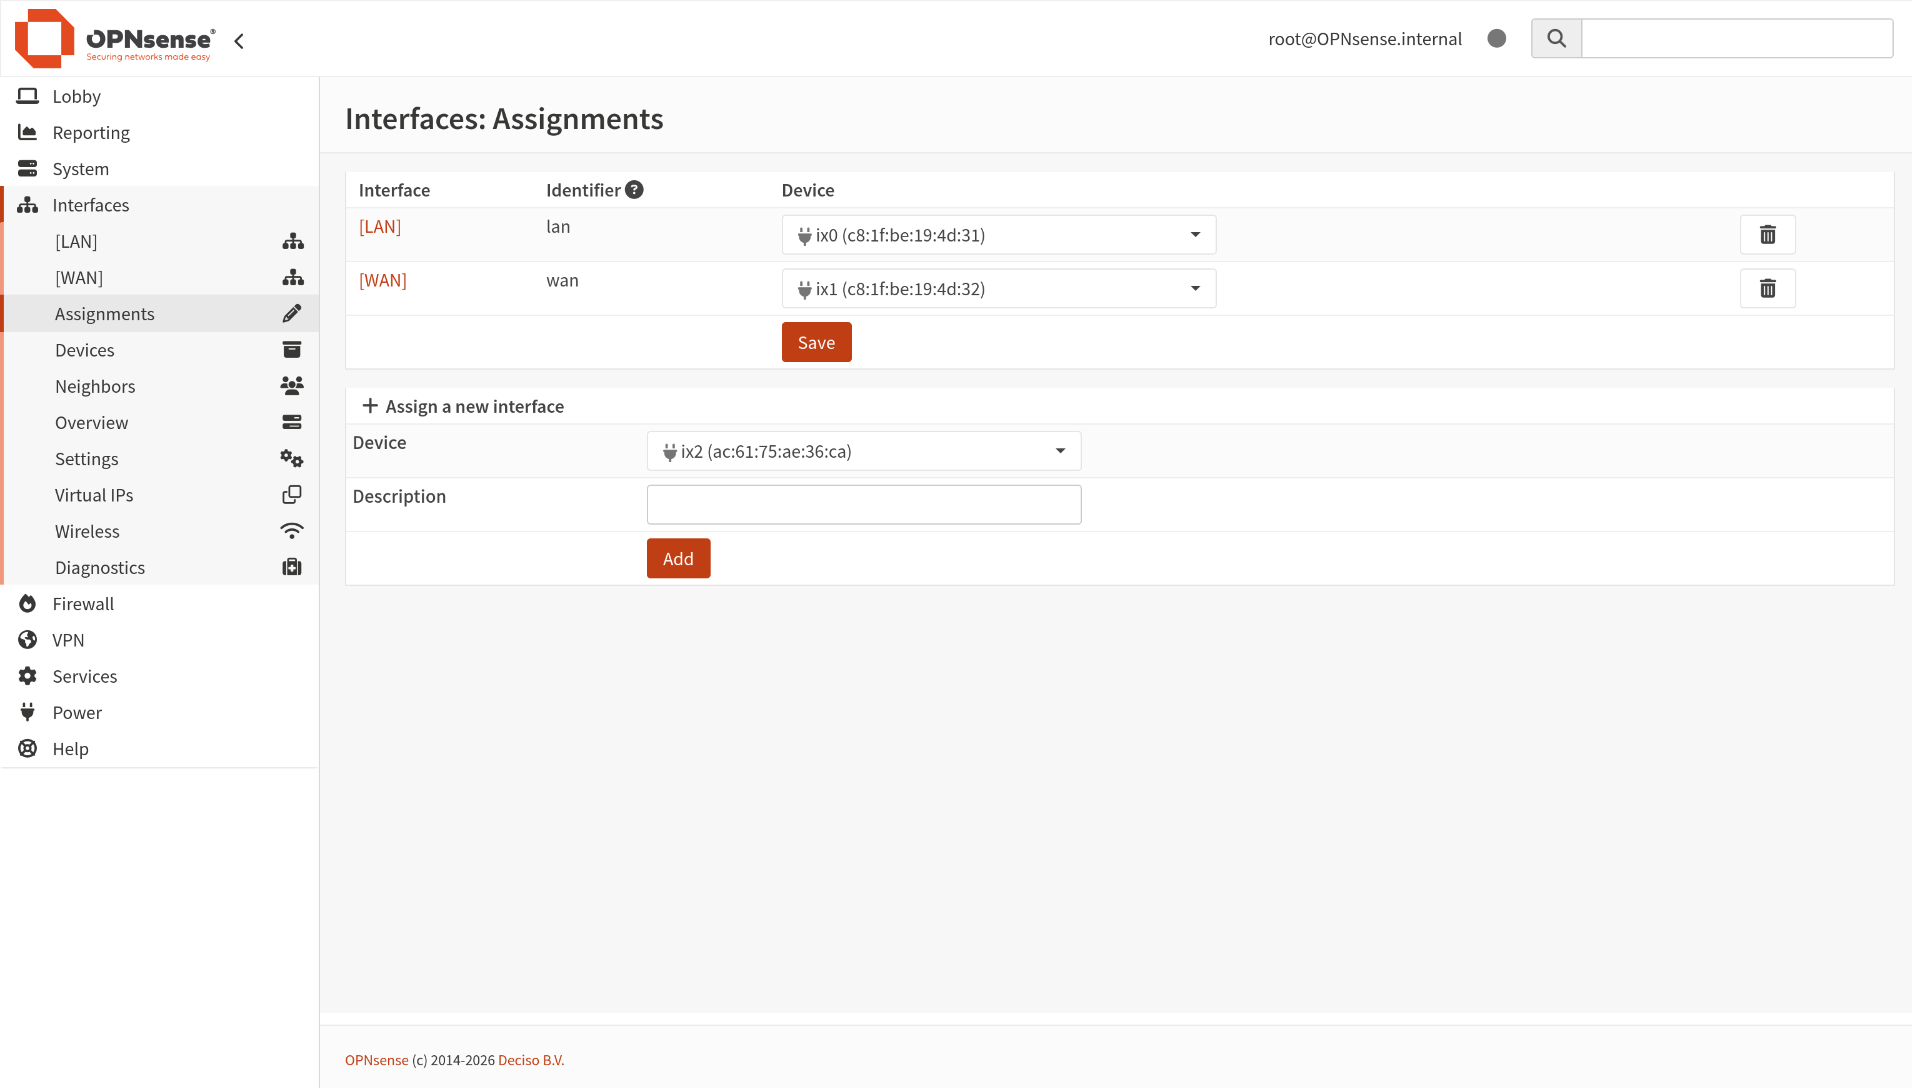Click the gears icon beside Settings

coord(292,459)
